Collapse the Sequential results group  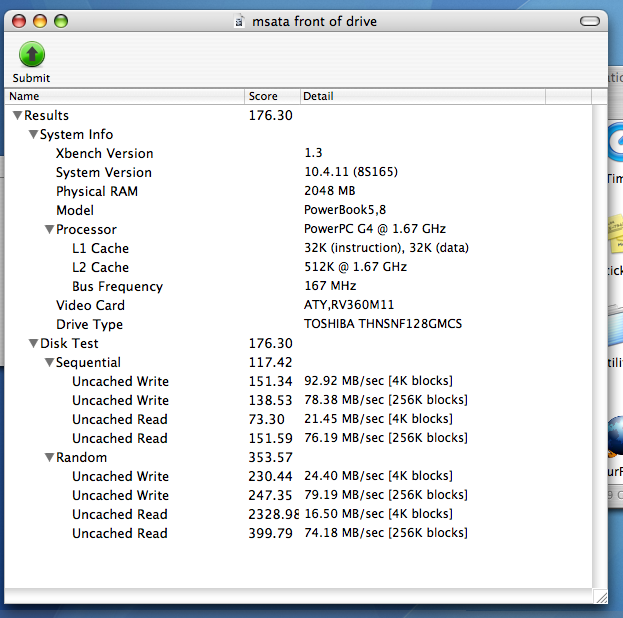[x=49, y=362]
